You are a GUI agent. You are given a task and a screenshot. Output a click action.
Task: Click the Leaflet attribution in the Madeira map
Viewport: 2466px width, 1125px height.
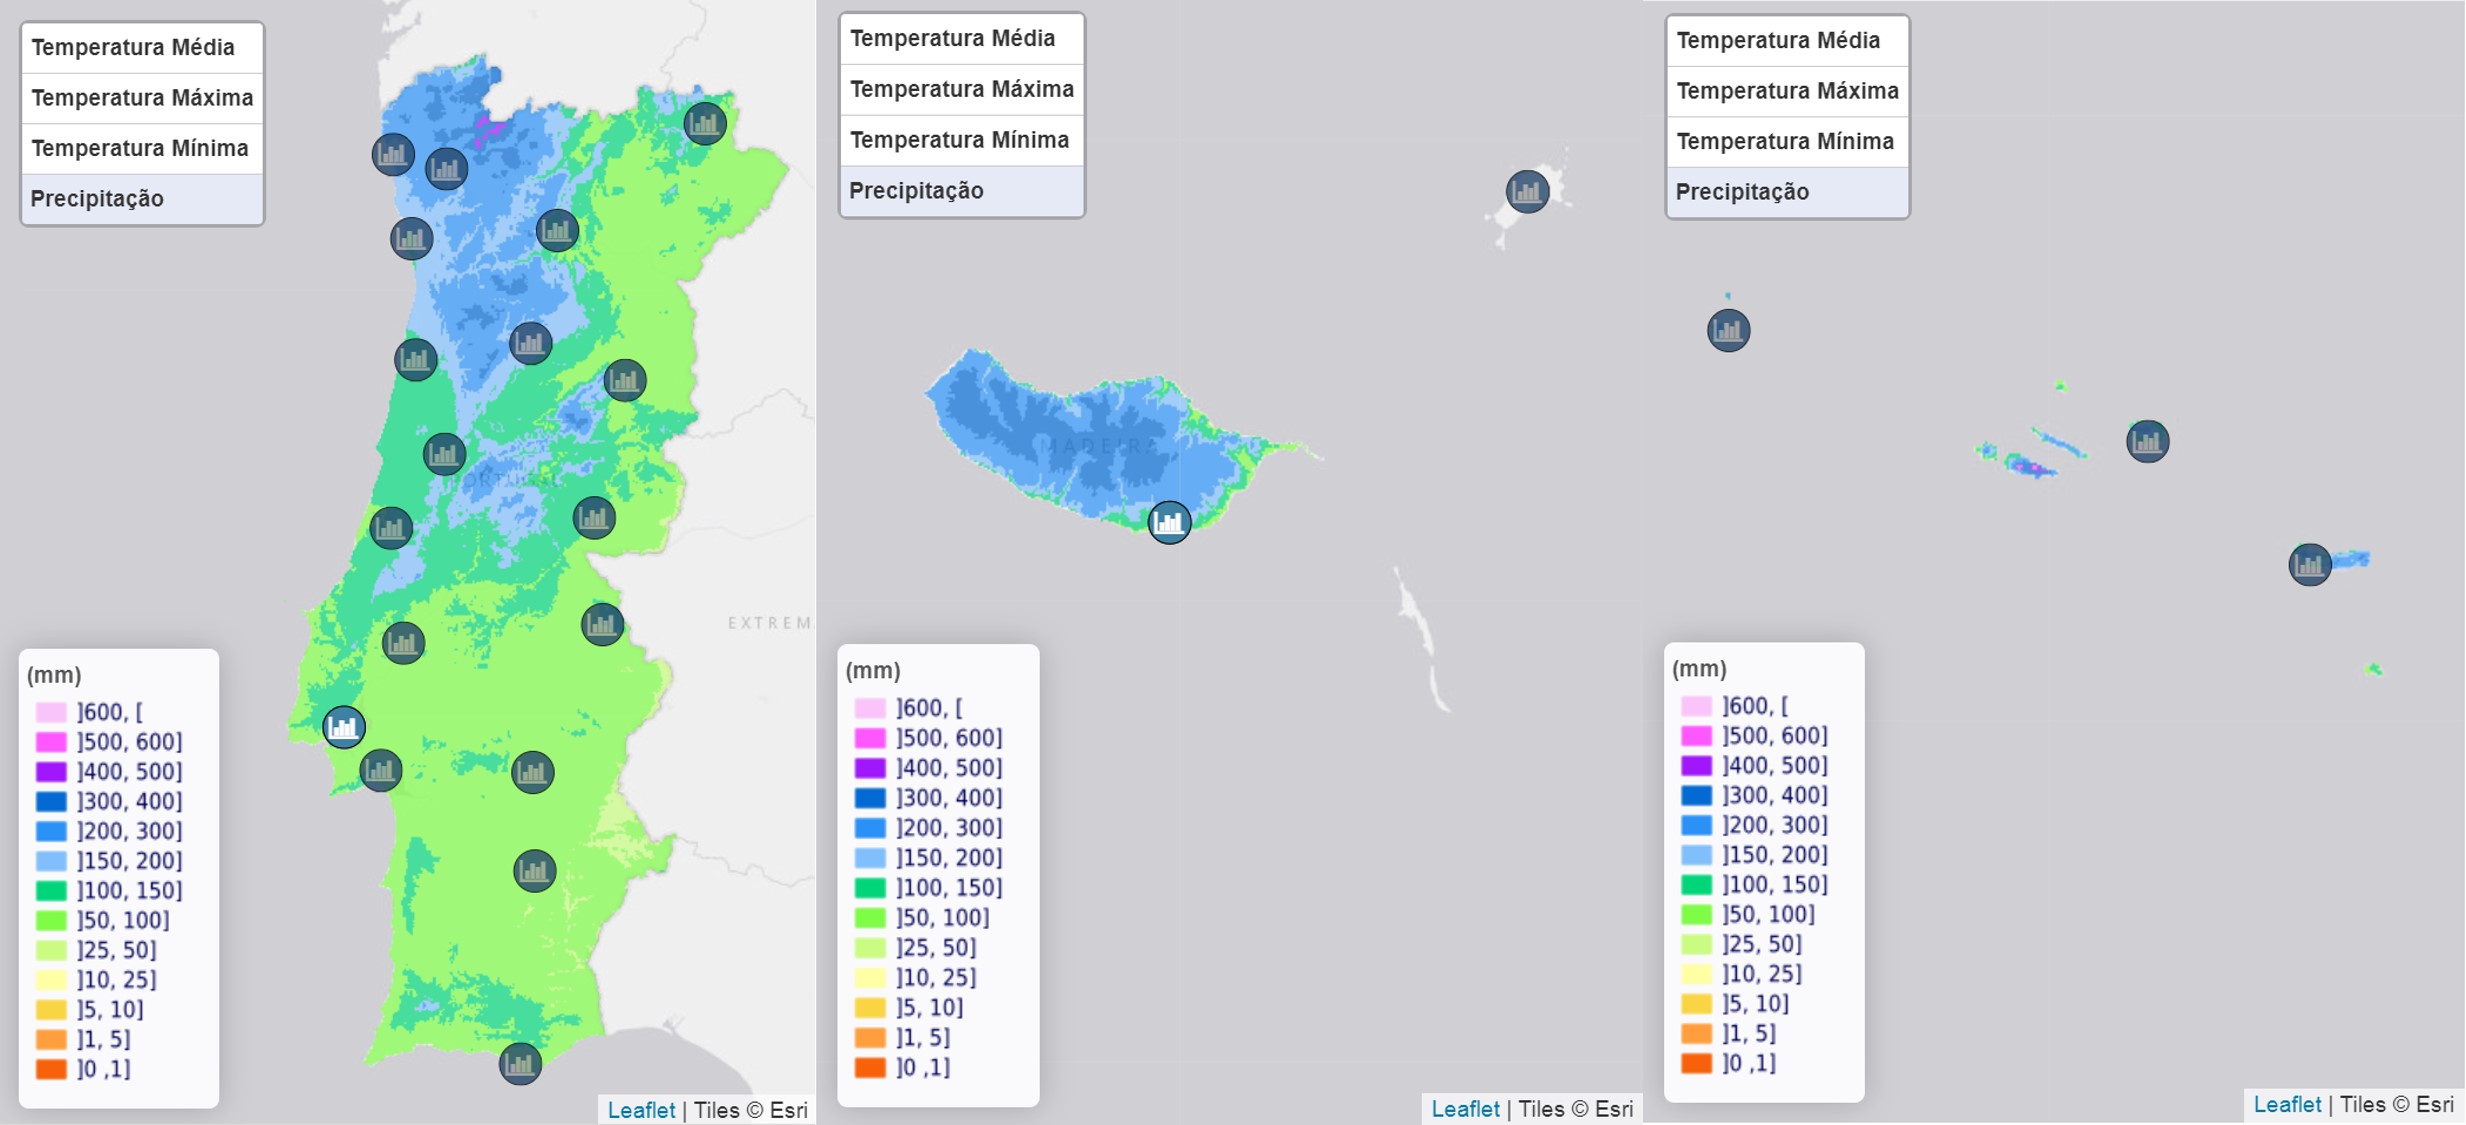1464,1108
